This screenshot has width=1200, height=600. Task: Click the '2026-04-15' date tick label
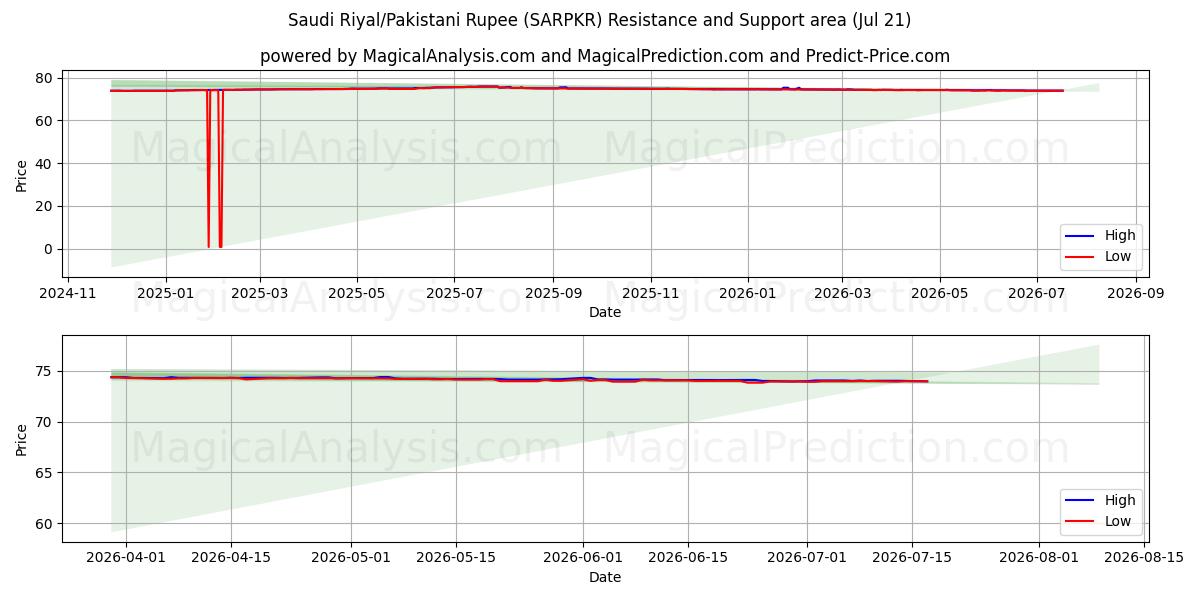tap(231, 558)
